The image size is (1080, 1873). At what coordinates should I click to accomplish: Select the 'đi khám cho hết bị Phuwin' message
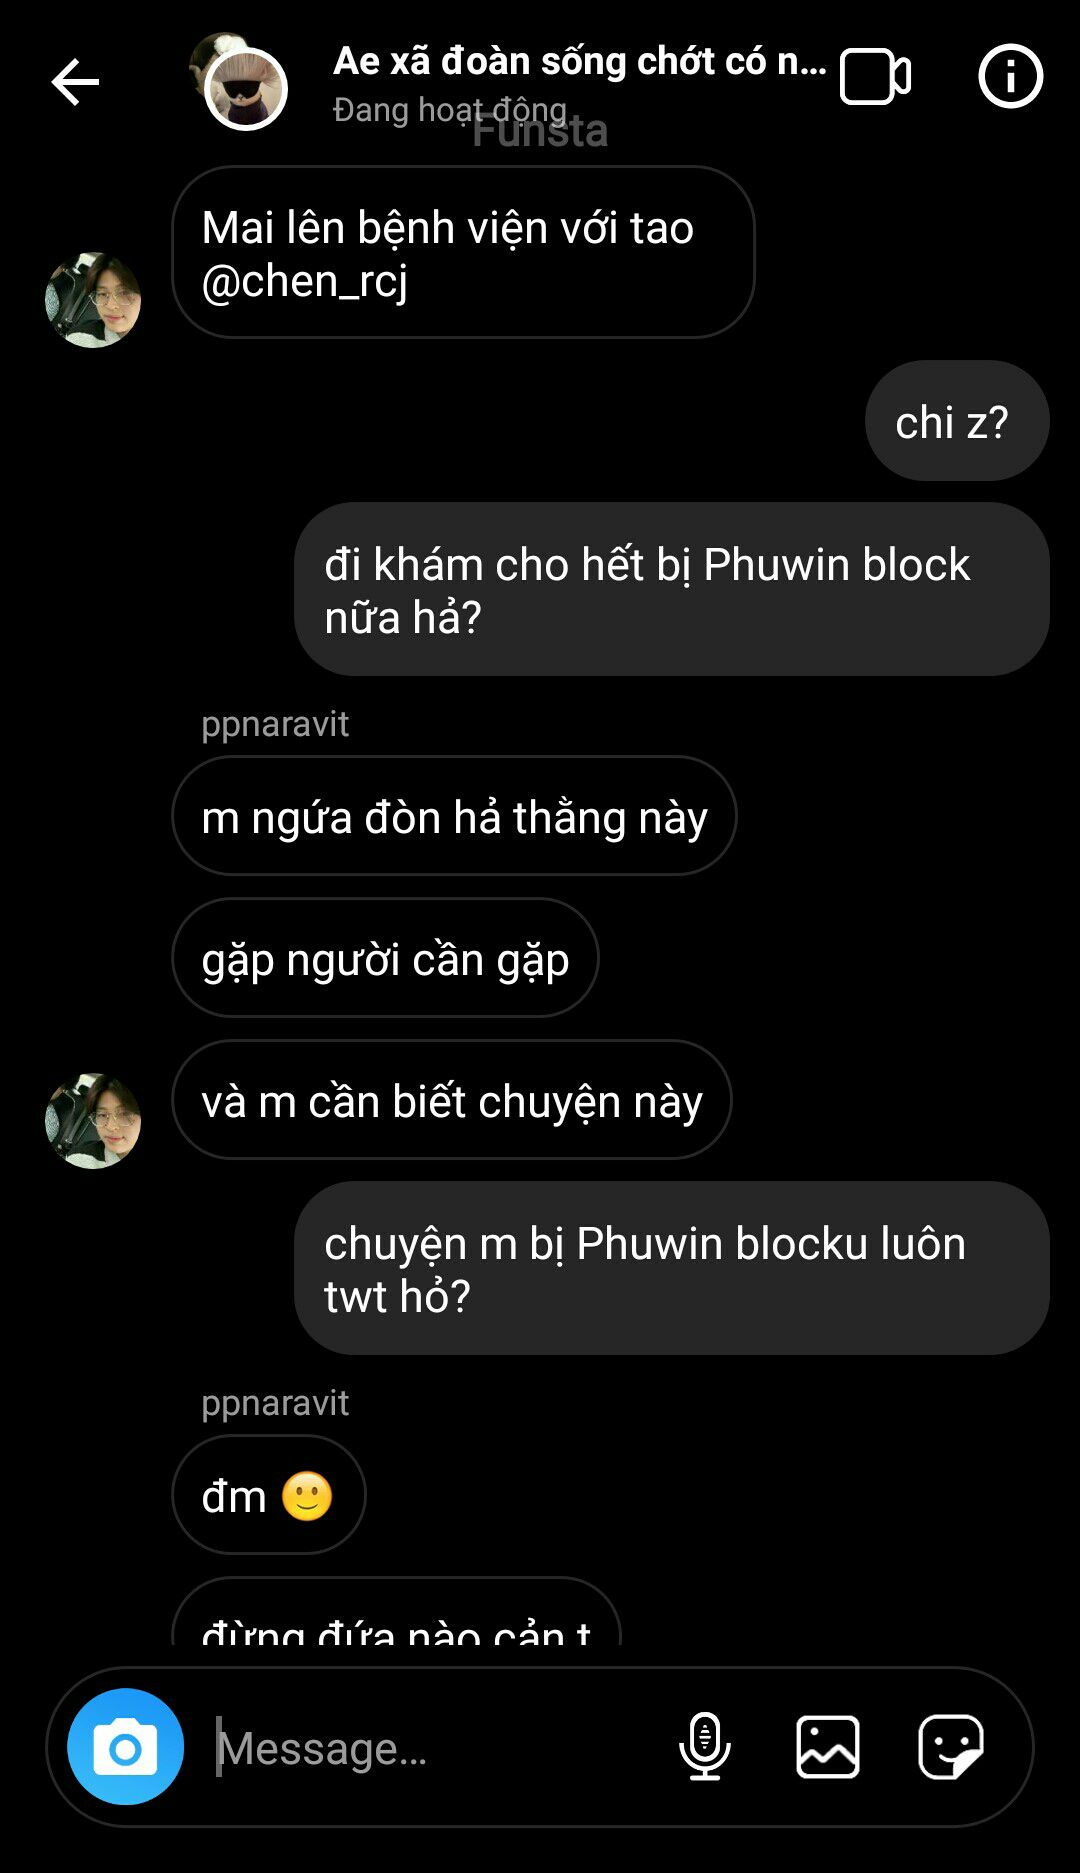(x=672, y=589)
